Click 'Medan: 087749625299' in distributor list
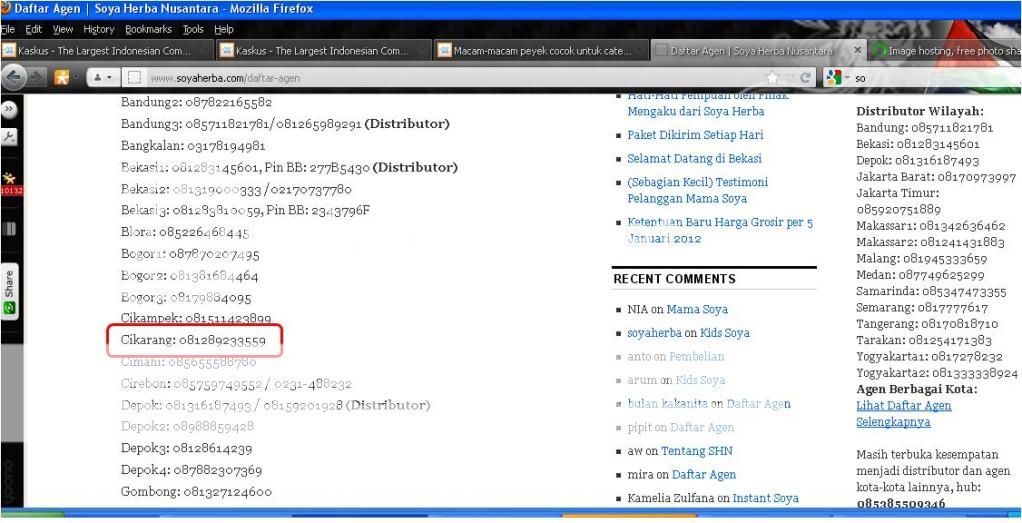This screenshot has width=1022, height=523. [x=920, y=275]
